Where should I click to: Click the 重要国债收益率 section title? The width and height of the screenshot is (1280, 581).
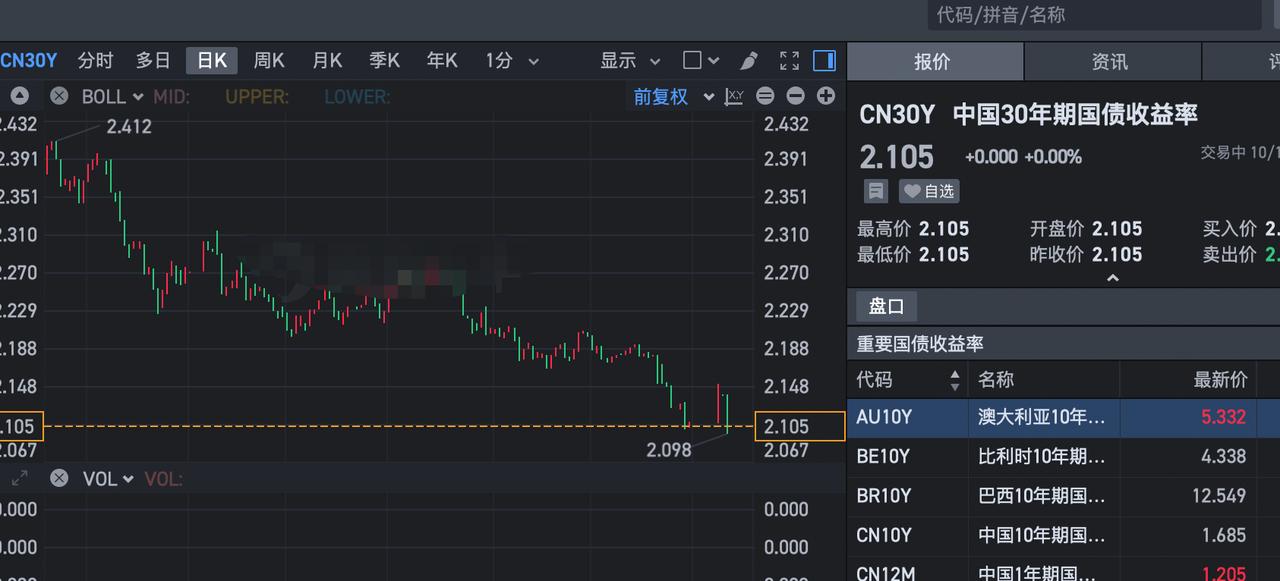click(920, 343)
